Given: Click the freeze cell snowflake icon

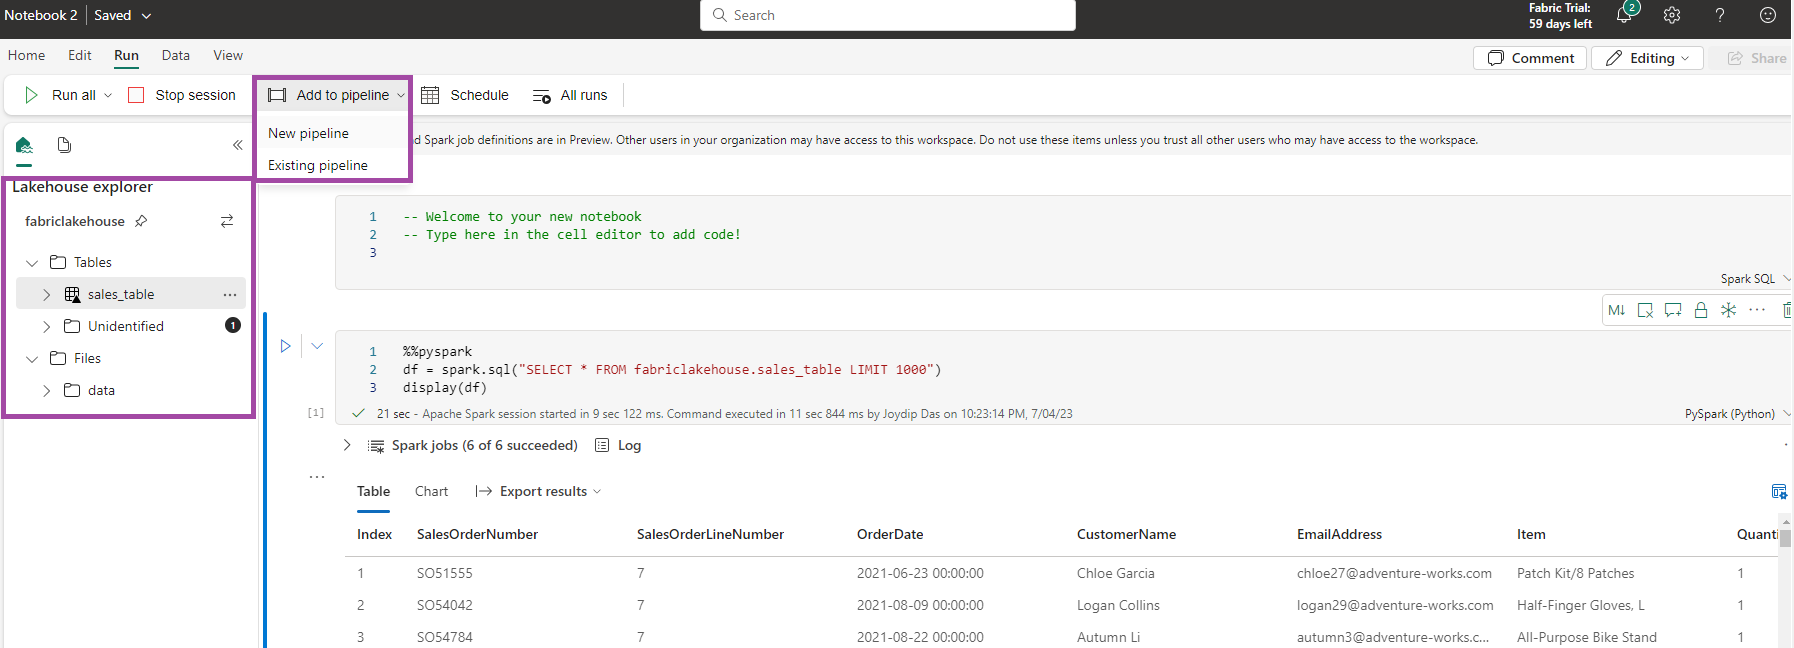Looking at the screenshot, I should click(x=1728, y=310).
